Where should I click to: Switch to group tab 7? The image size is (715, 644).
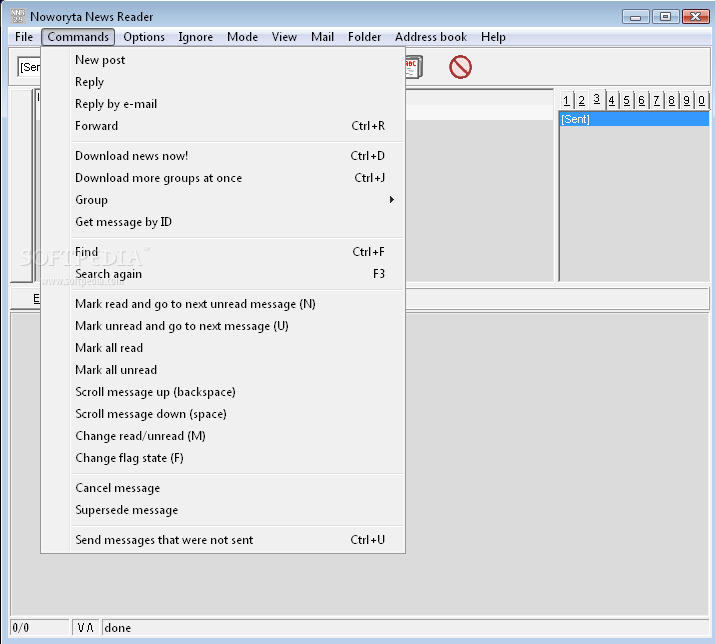(656, 100)
